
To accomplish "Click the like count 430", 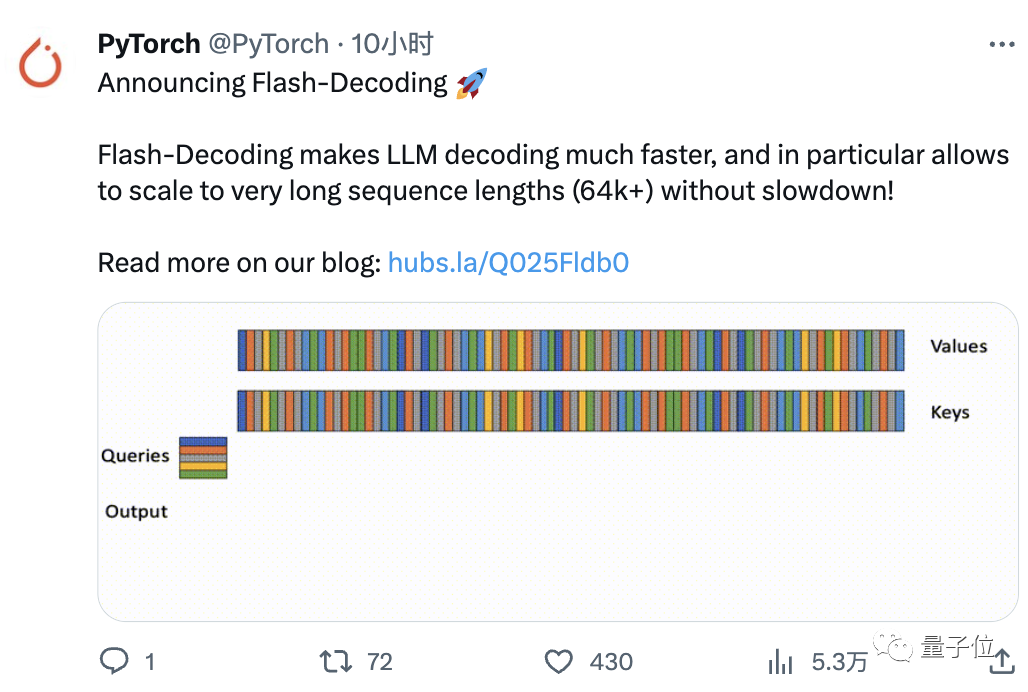I will pos(611,662).
